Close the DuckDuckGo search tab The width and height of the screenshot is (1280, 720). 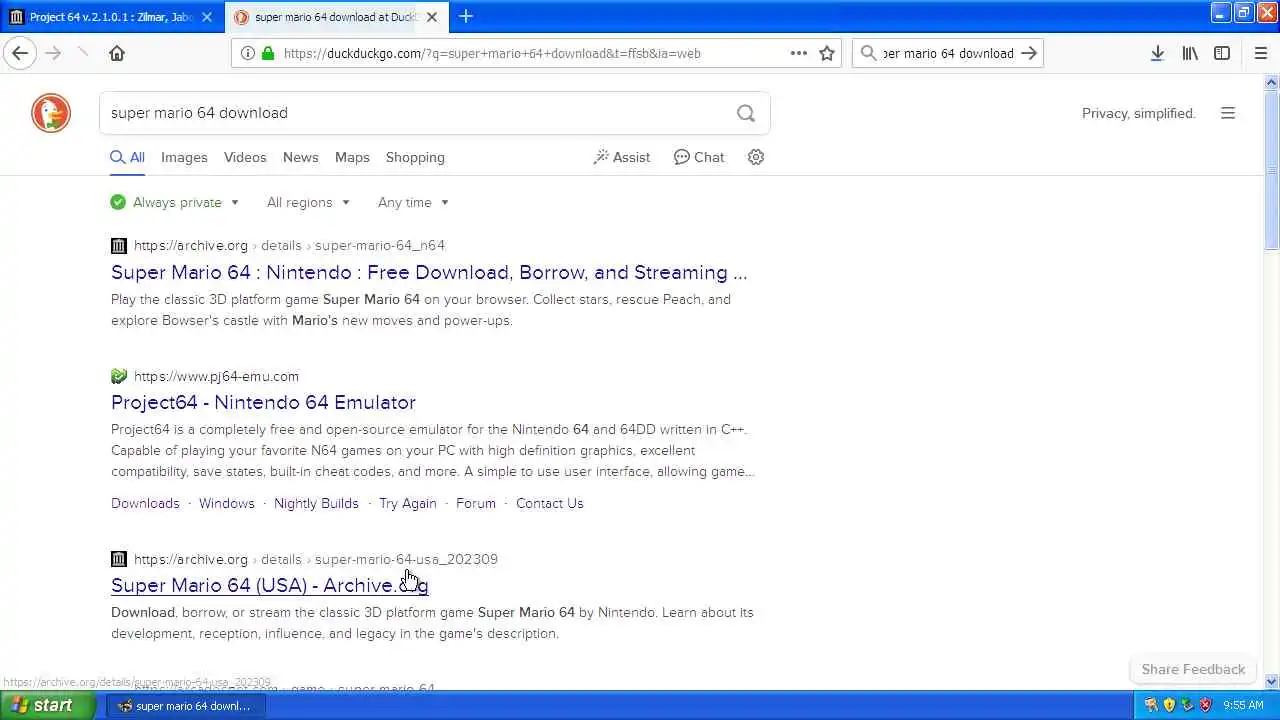[x=432, y=17]
